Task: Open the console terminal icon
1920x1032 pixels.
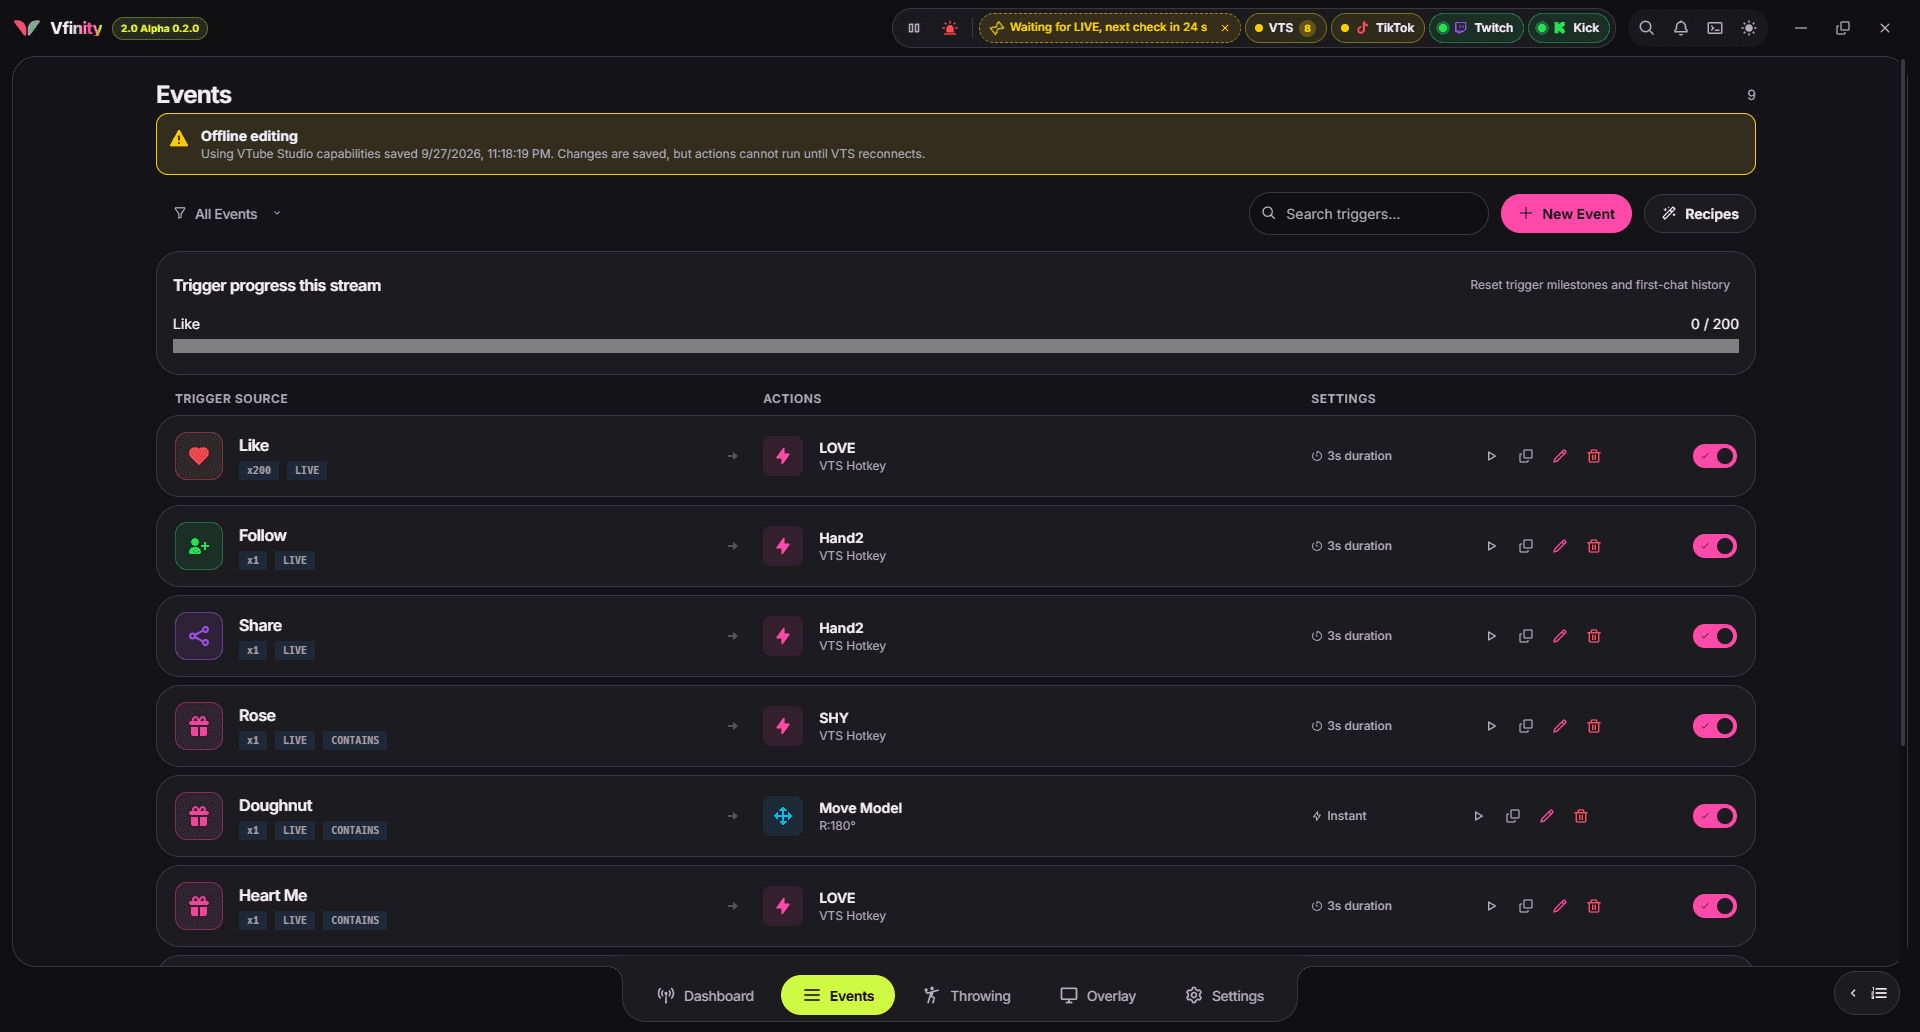Action: [x=1715, y=28]
